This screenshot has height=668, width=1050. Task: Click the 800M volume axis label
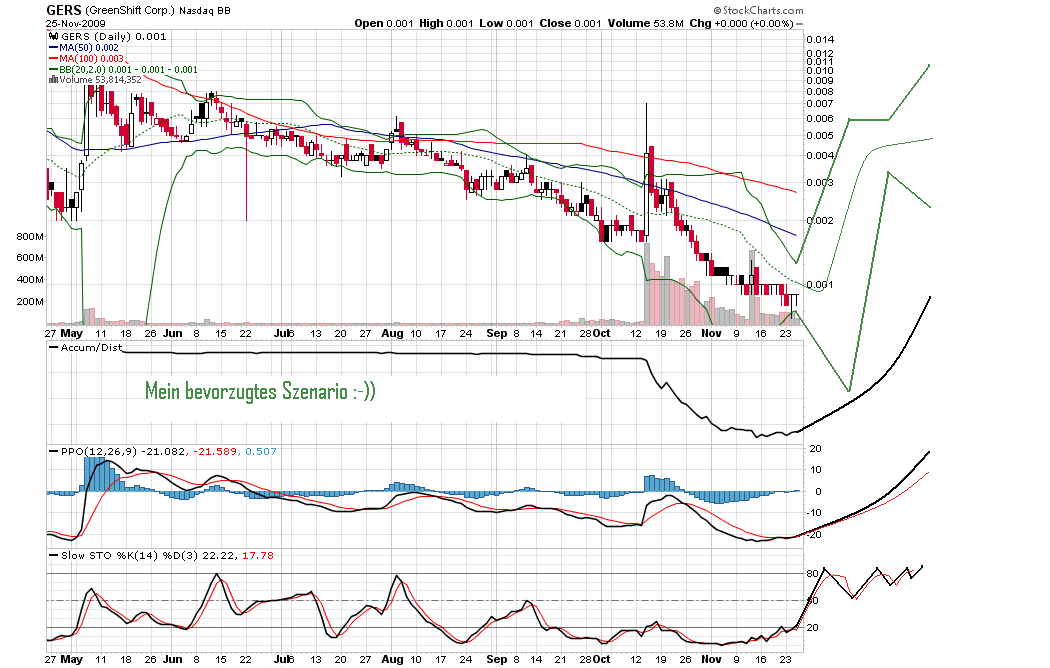[x=30, y=236]
